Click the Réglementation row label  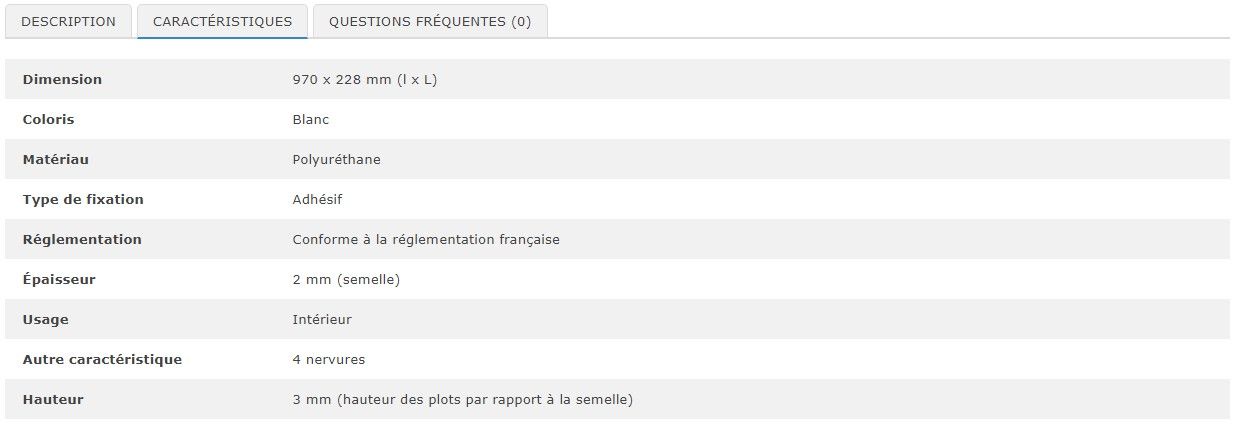[x=82, y=240]
